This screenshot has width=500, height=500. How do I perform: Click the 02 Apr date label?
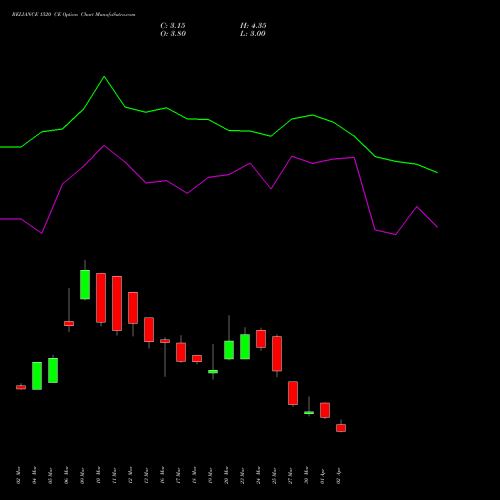coord(338,476)
